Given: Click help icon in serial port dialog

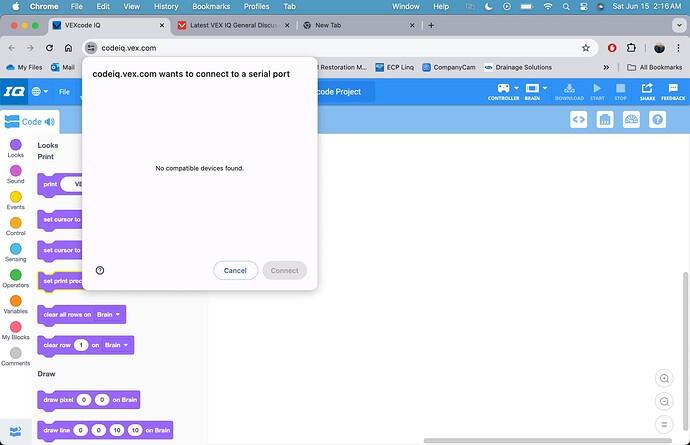Looking at the screenshot, I should point(100,270).
